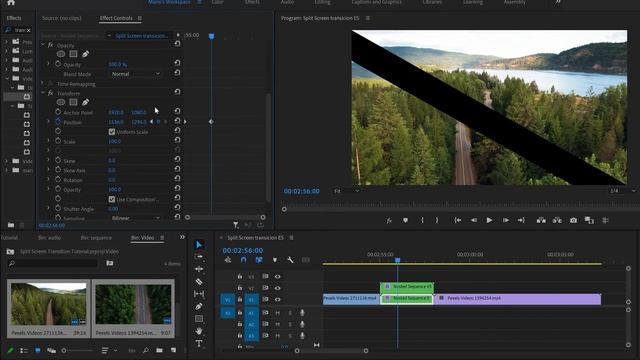Create new bin in Project panel
The image size is (640, 360).
click(159, 350)
